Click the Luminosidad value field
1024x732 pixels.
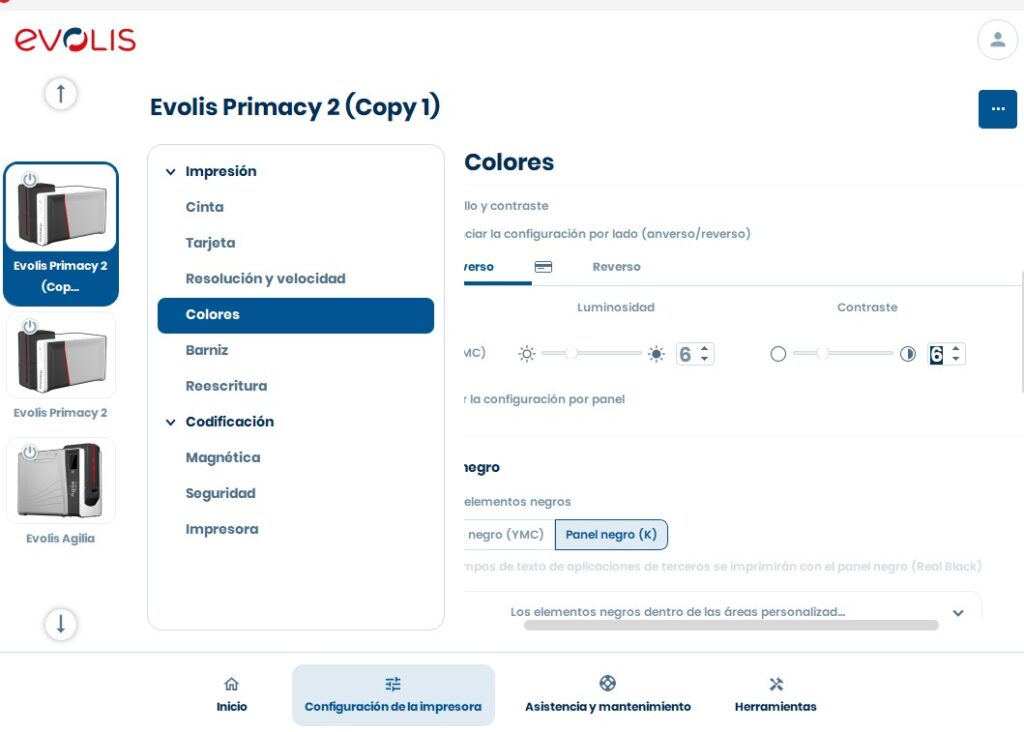click(x=687, y=354)
